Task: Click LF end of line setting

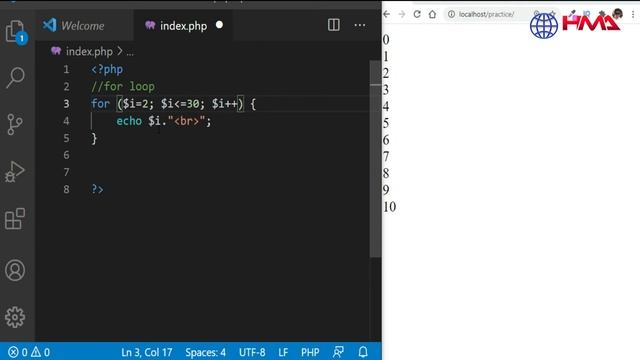Action: point(283,352)
